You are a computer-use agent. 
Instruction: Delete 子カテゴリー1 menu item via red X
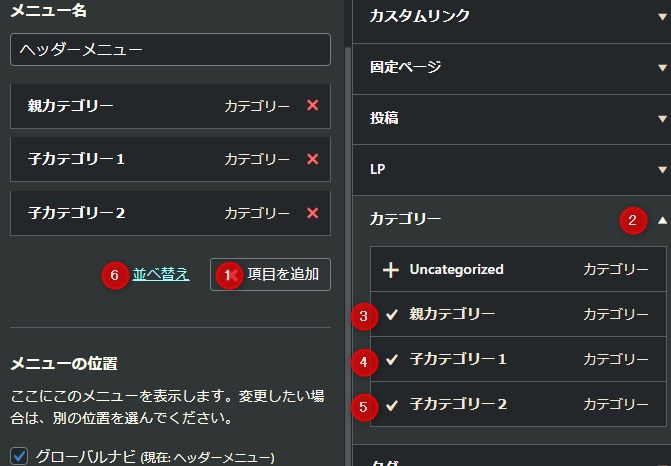(313, 159)
